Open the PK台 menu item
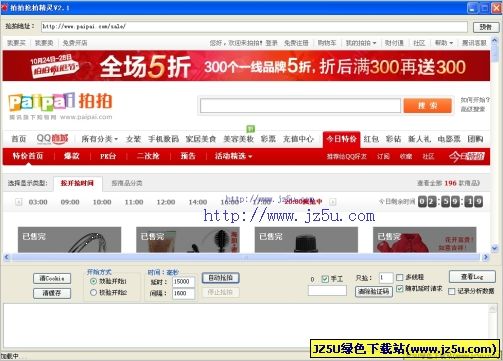 108,156
